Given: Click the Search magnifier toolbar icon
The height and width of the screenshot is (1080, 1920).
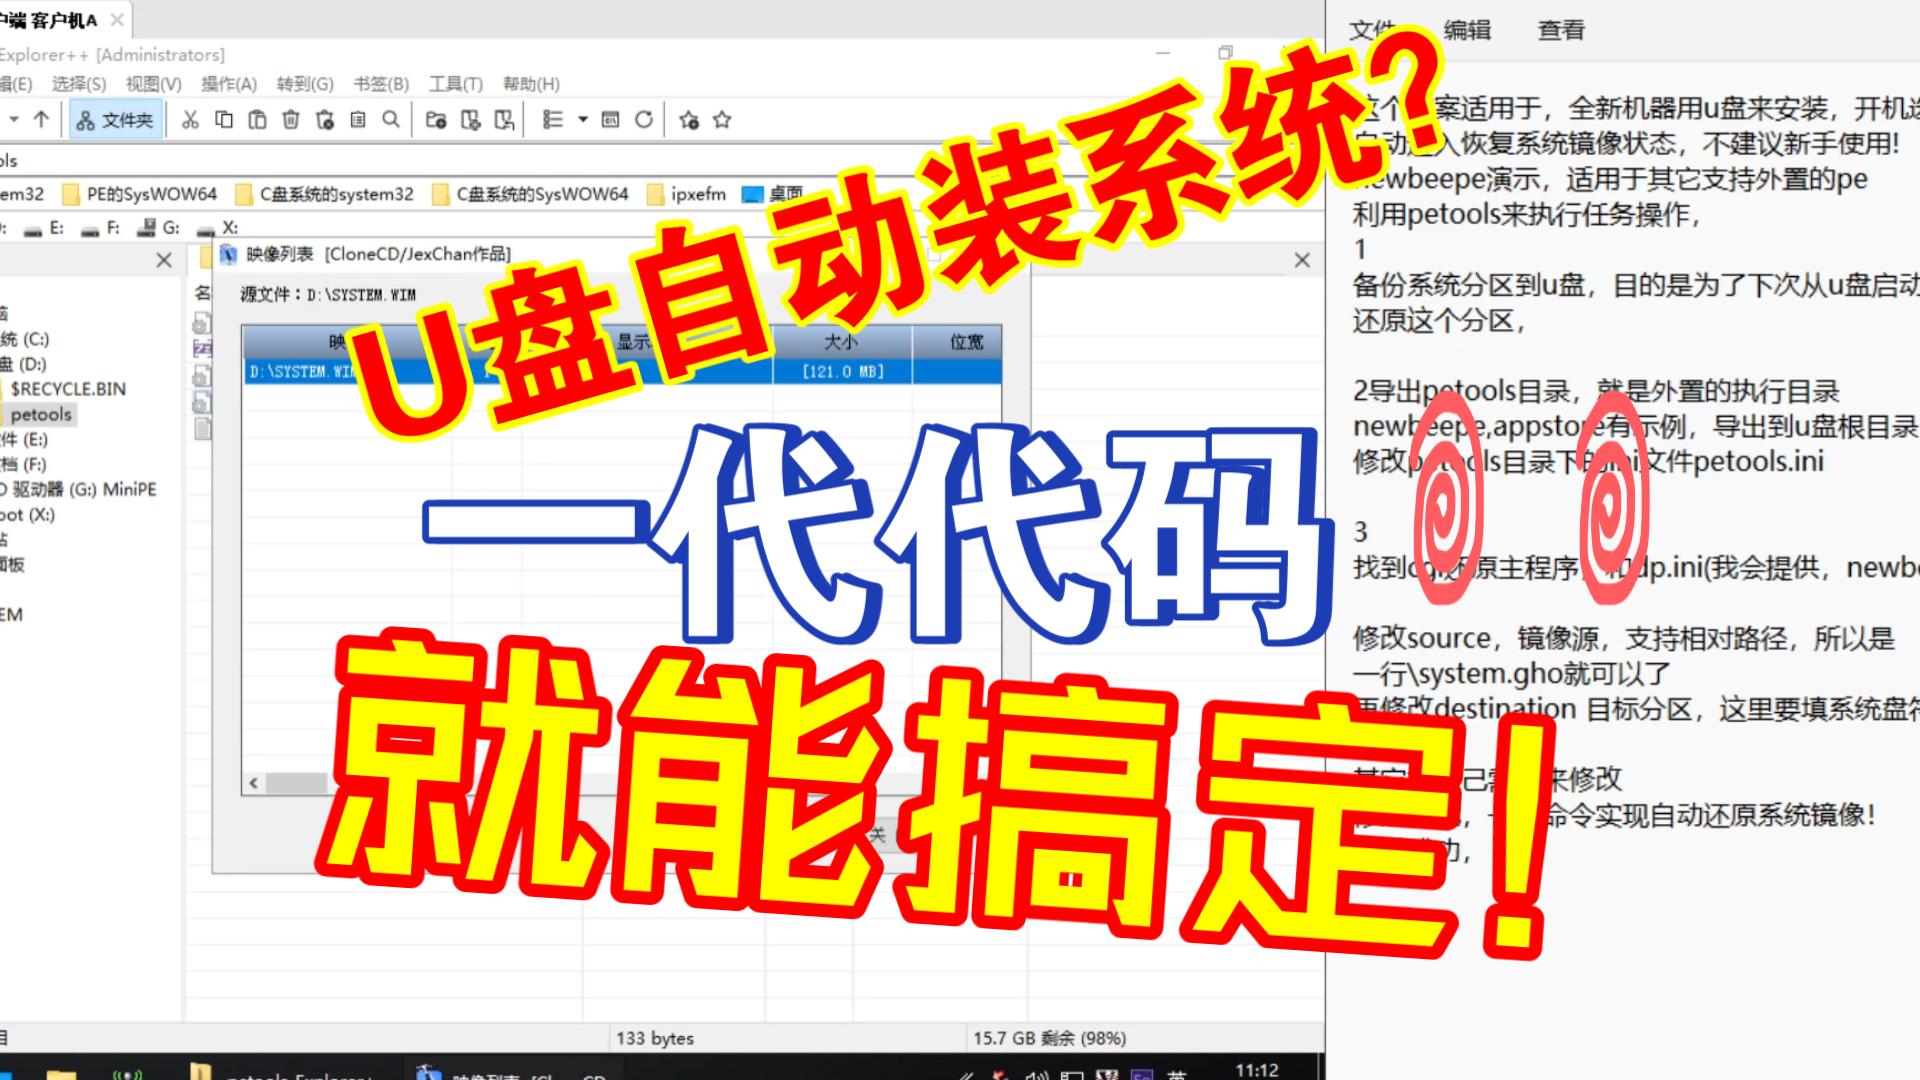Looking at the screenshot, I should (x=391, y=120).
